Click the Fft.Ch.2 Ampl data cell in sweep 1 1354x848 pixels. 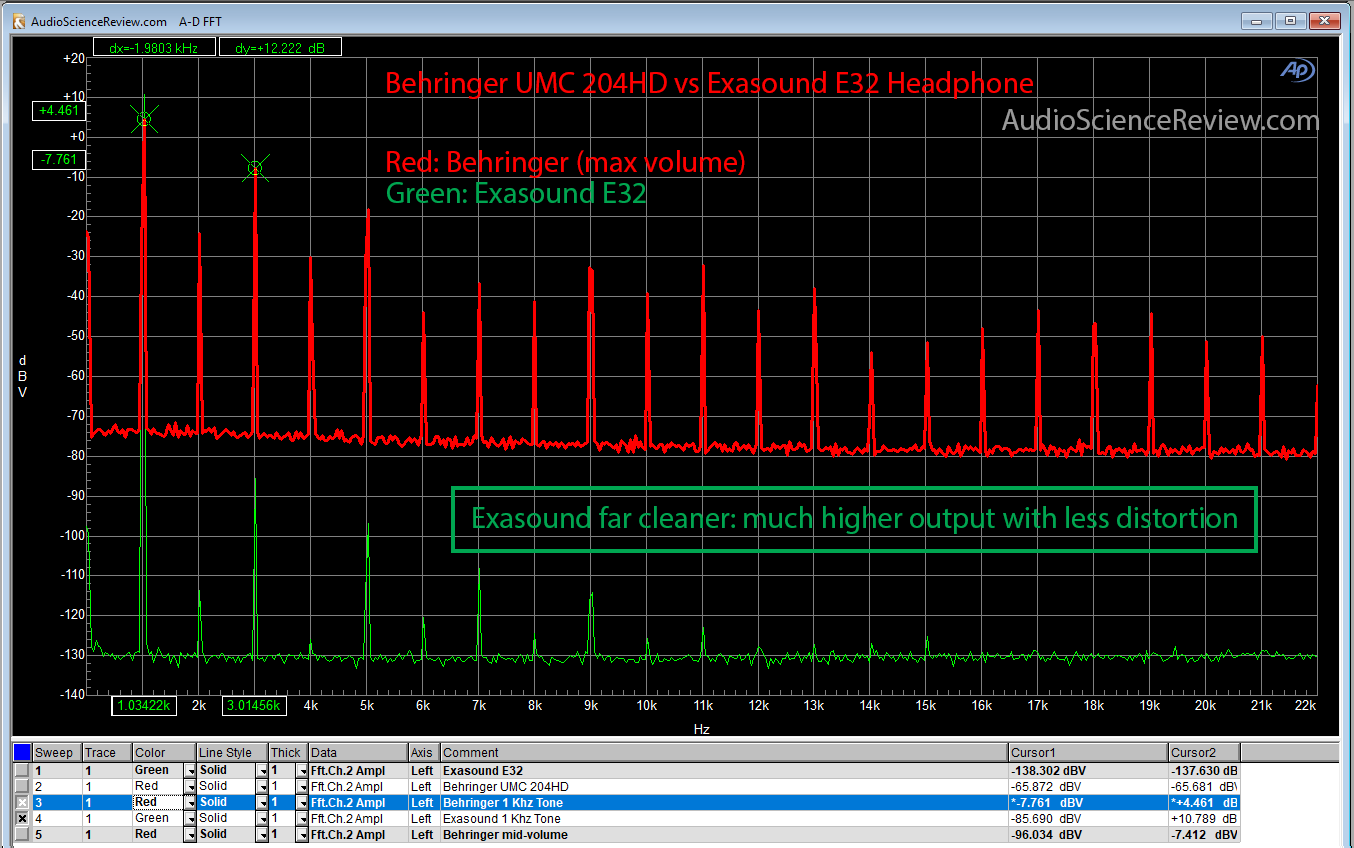pos(357,771)
